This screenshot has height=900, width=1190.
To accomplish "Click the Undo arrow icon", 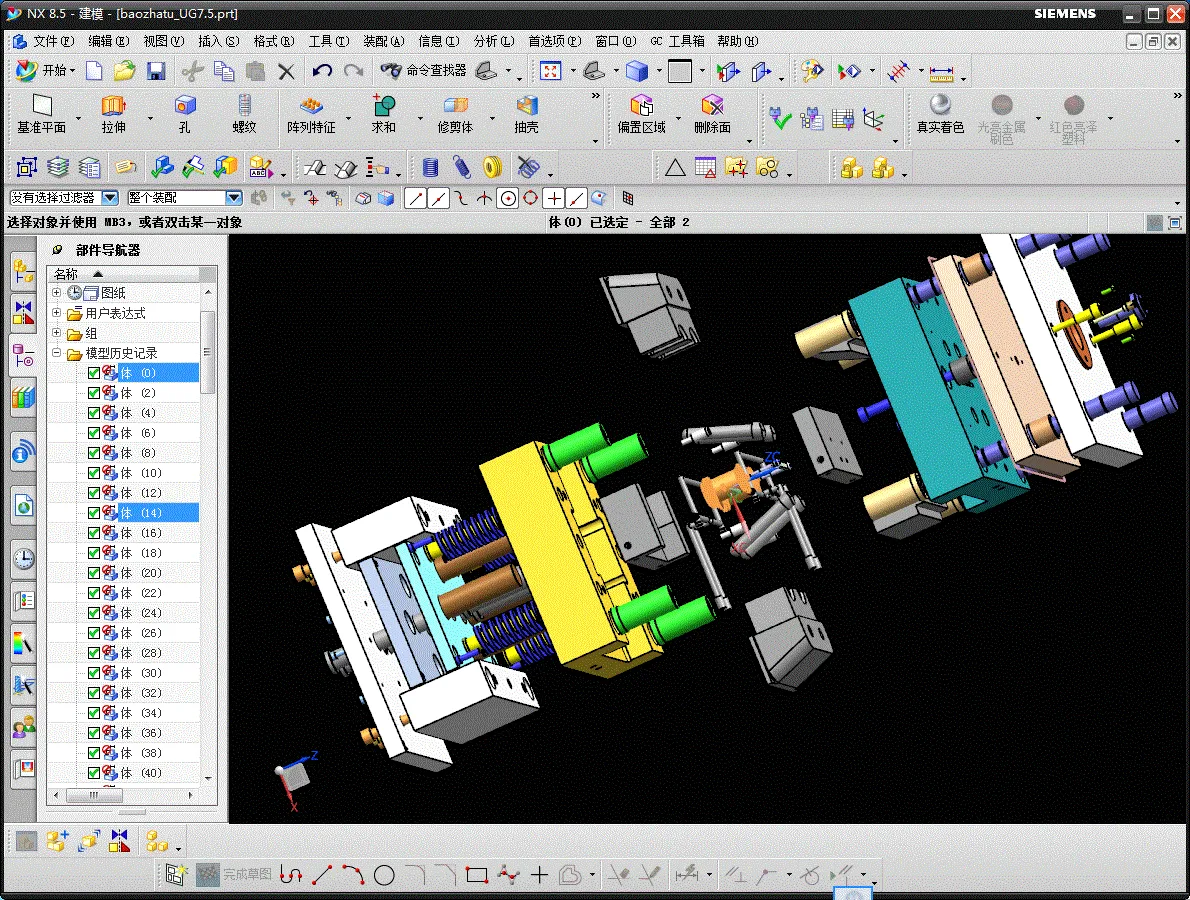I will click(x=322, y=71).
